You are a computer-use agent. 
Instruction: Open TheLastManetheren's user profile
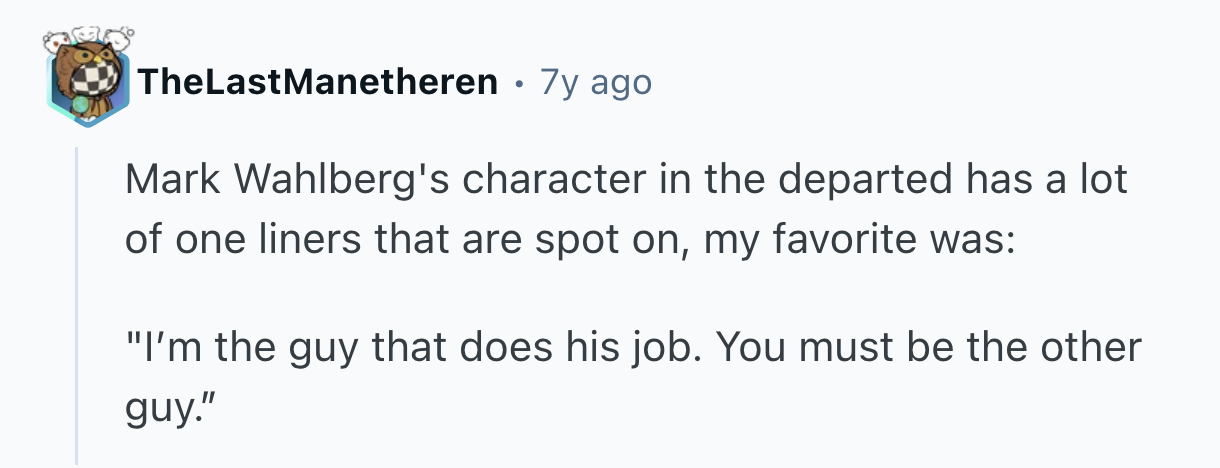[319, 82]
